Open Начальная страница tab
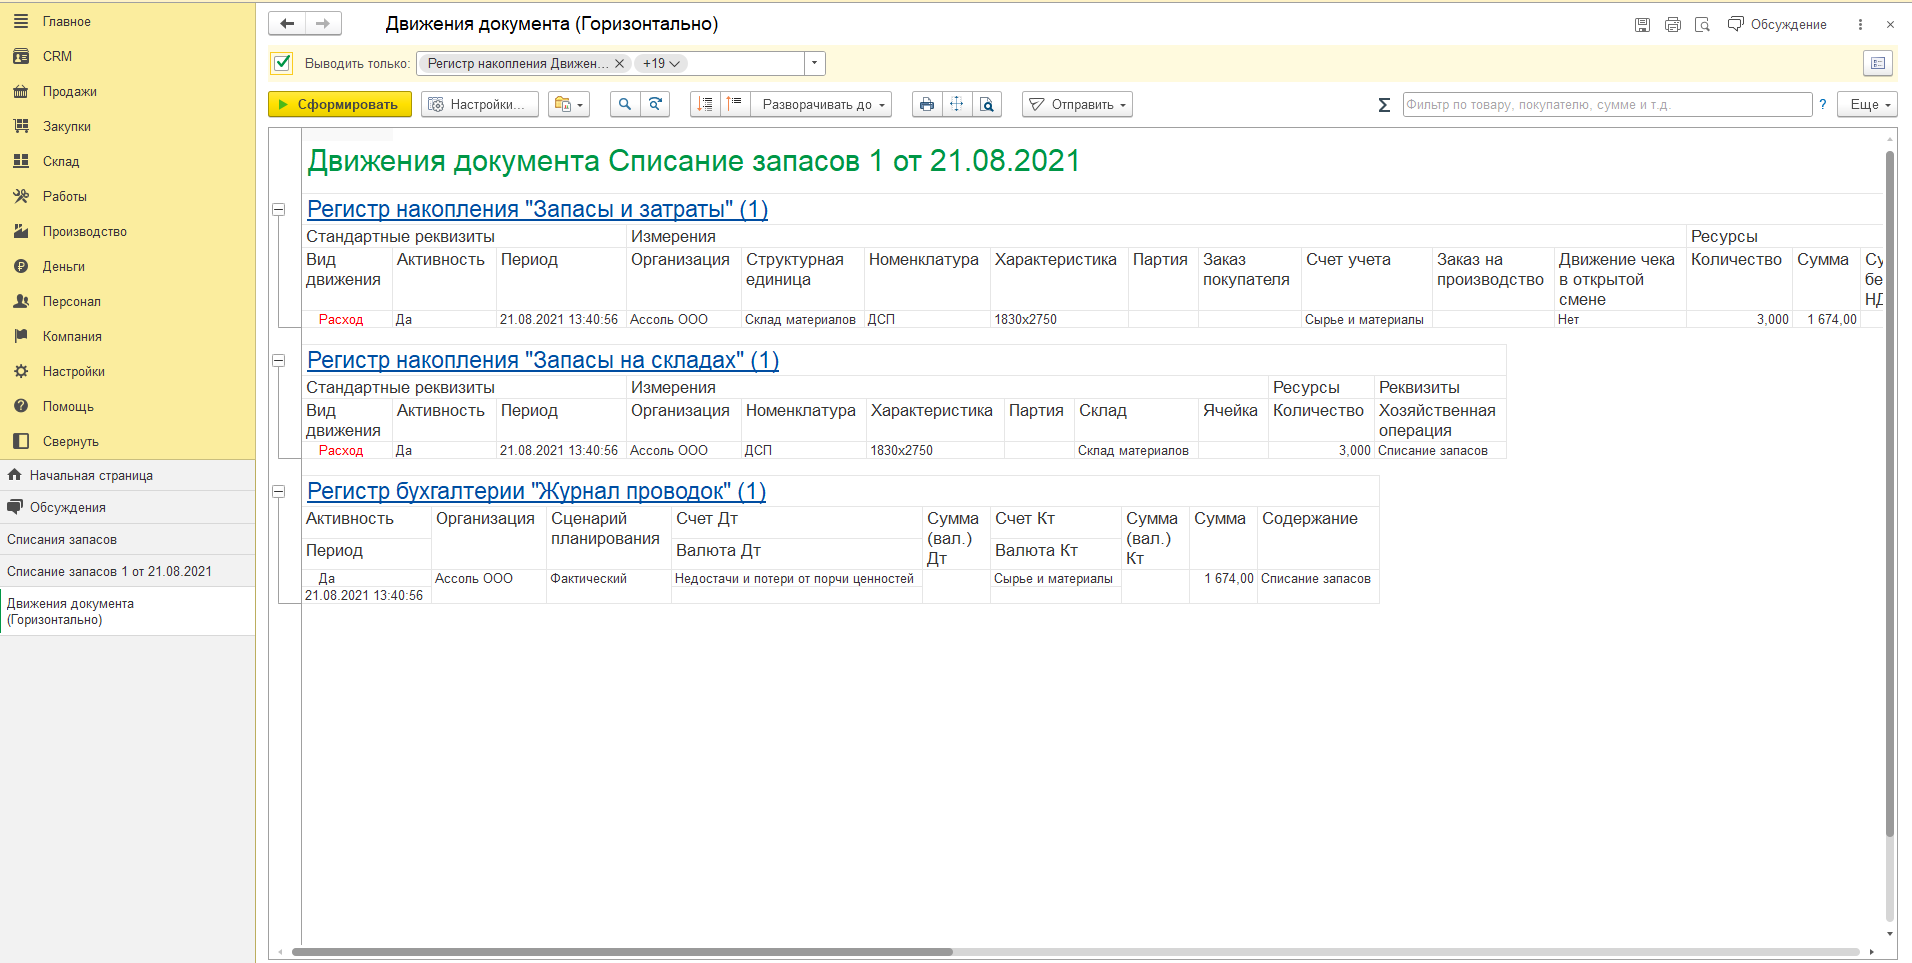The image size is (1912, 963). [127, 475]
